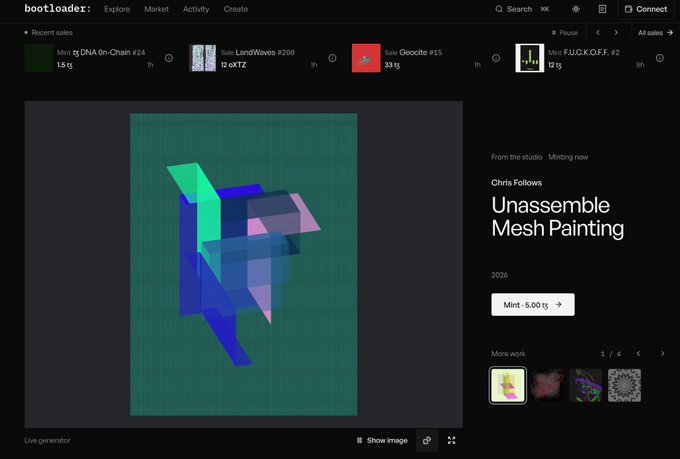The image size is (680, 459).
Task: Click the Search field
Action: tap(522, 9)
